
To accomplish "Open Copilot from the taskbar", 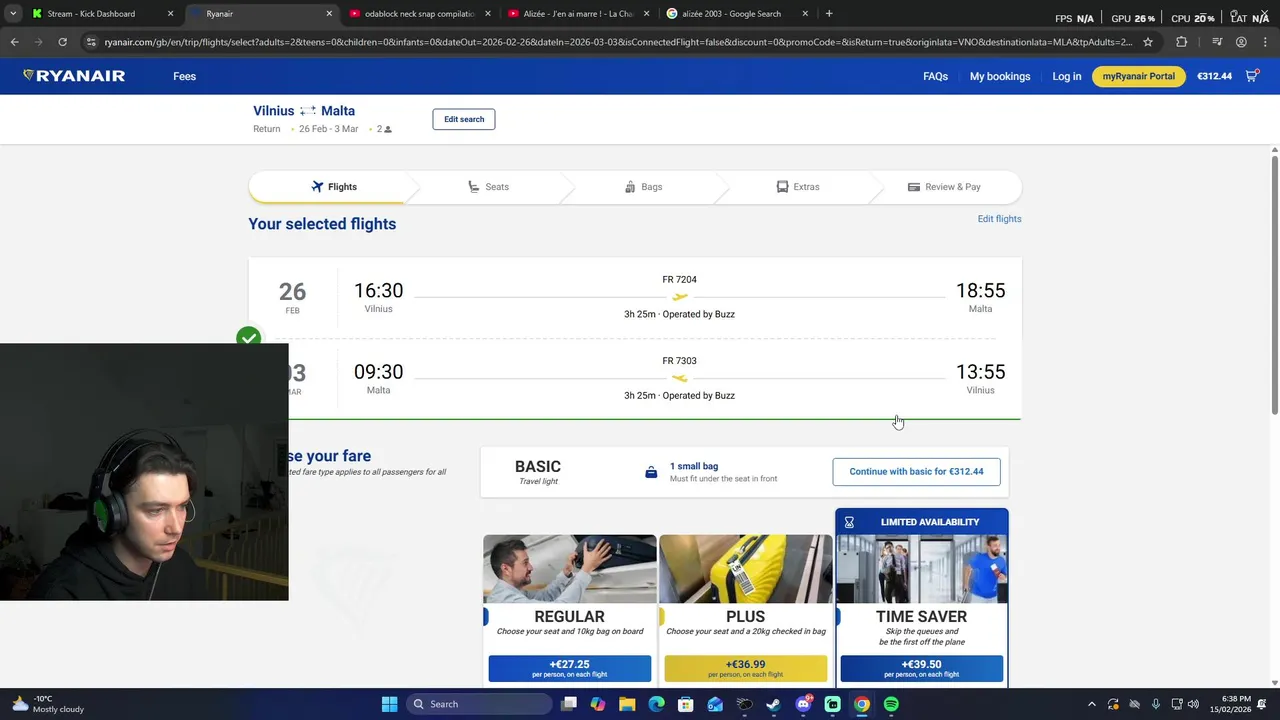I will pyautogui.click(x=597, y=704).
